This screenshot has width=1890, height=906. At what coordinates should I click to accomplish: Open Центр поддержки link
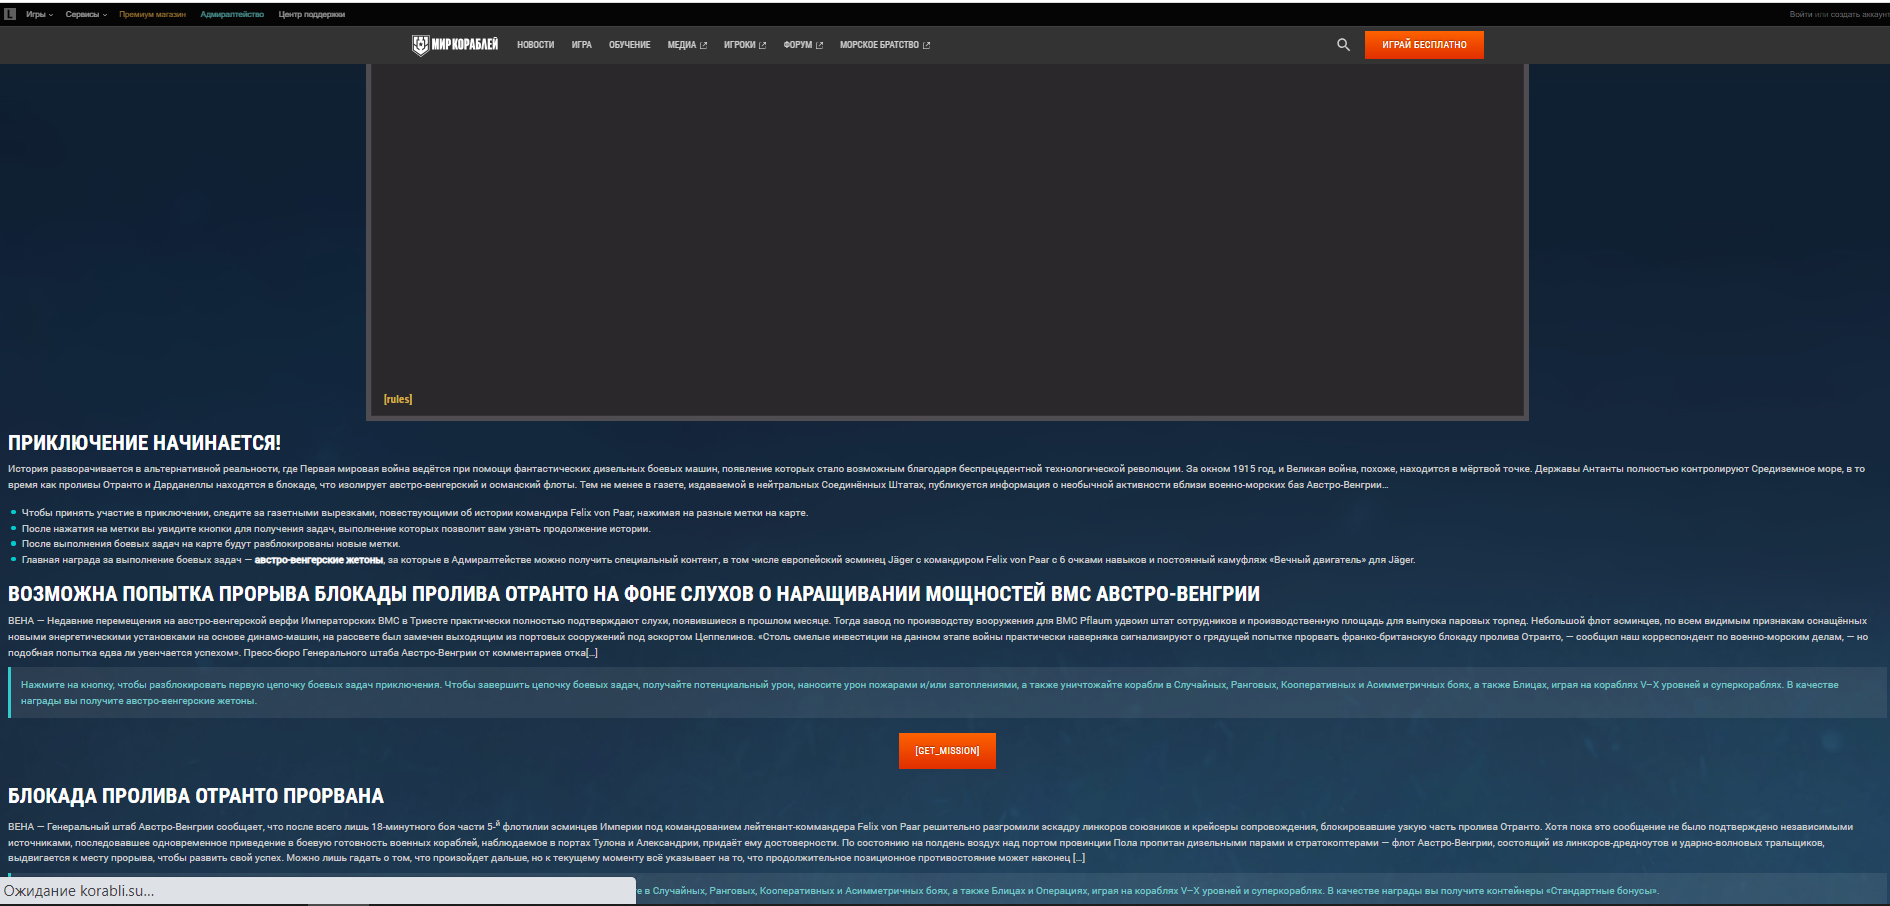coord(312,14)
